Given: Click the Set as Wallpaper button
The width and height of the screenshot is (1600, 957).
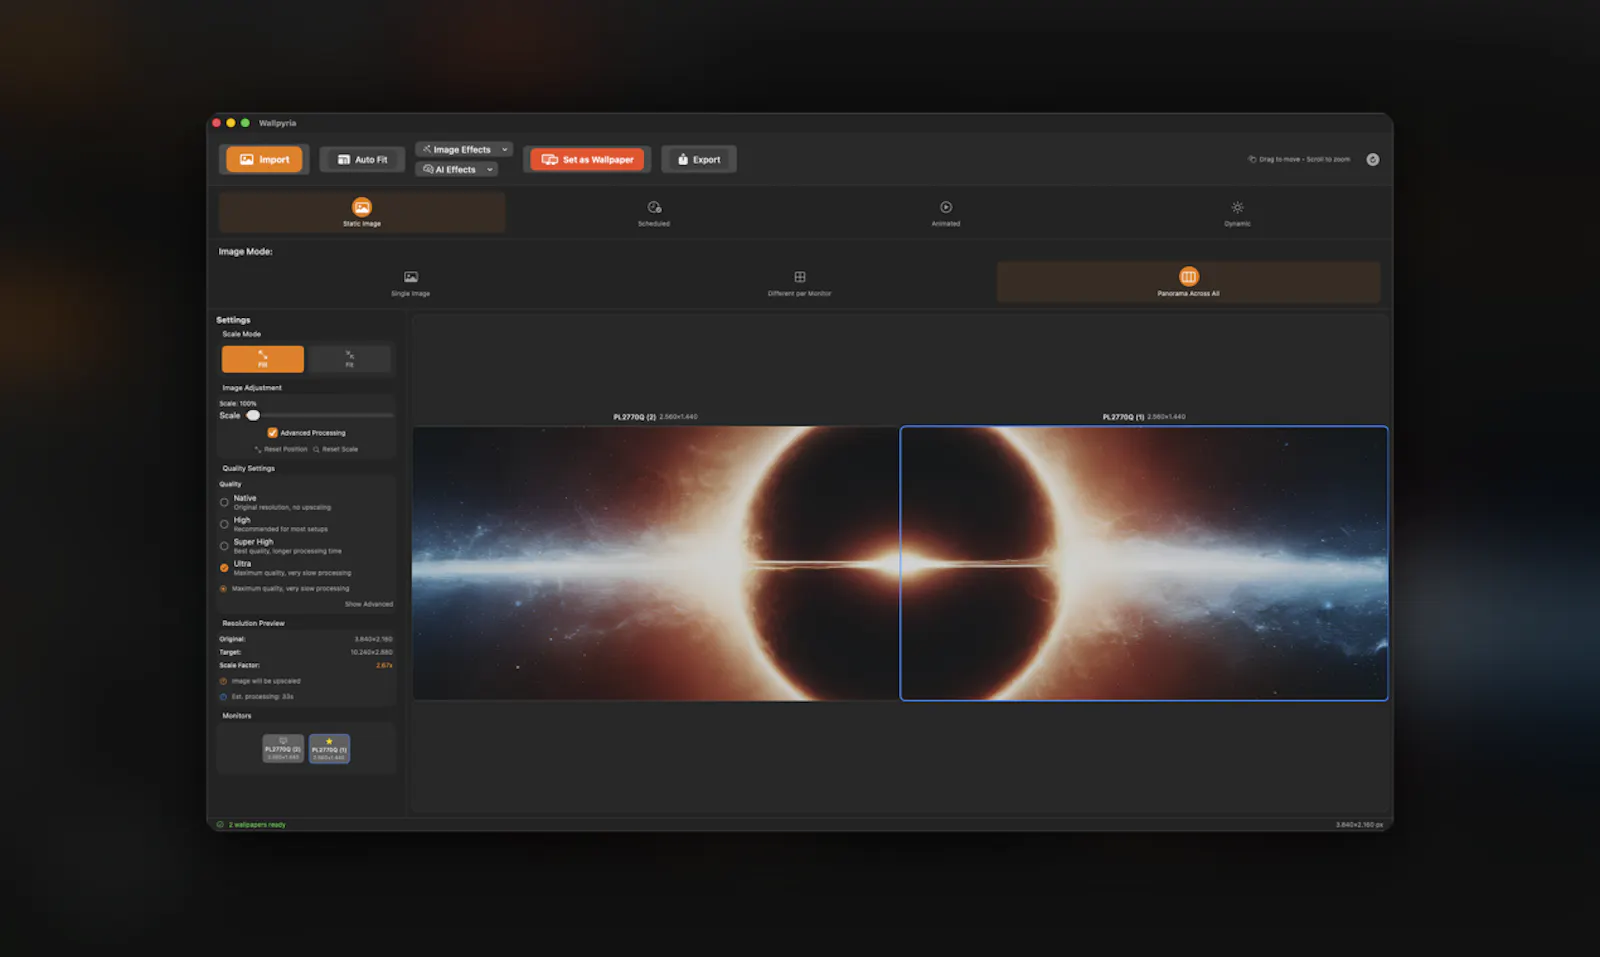Looking at the screenshot, I should point(587,159).
